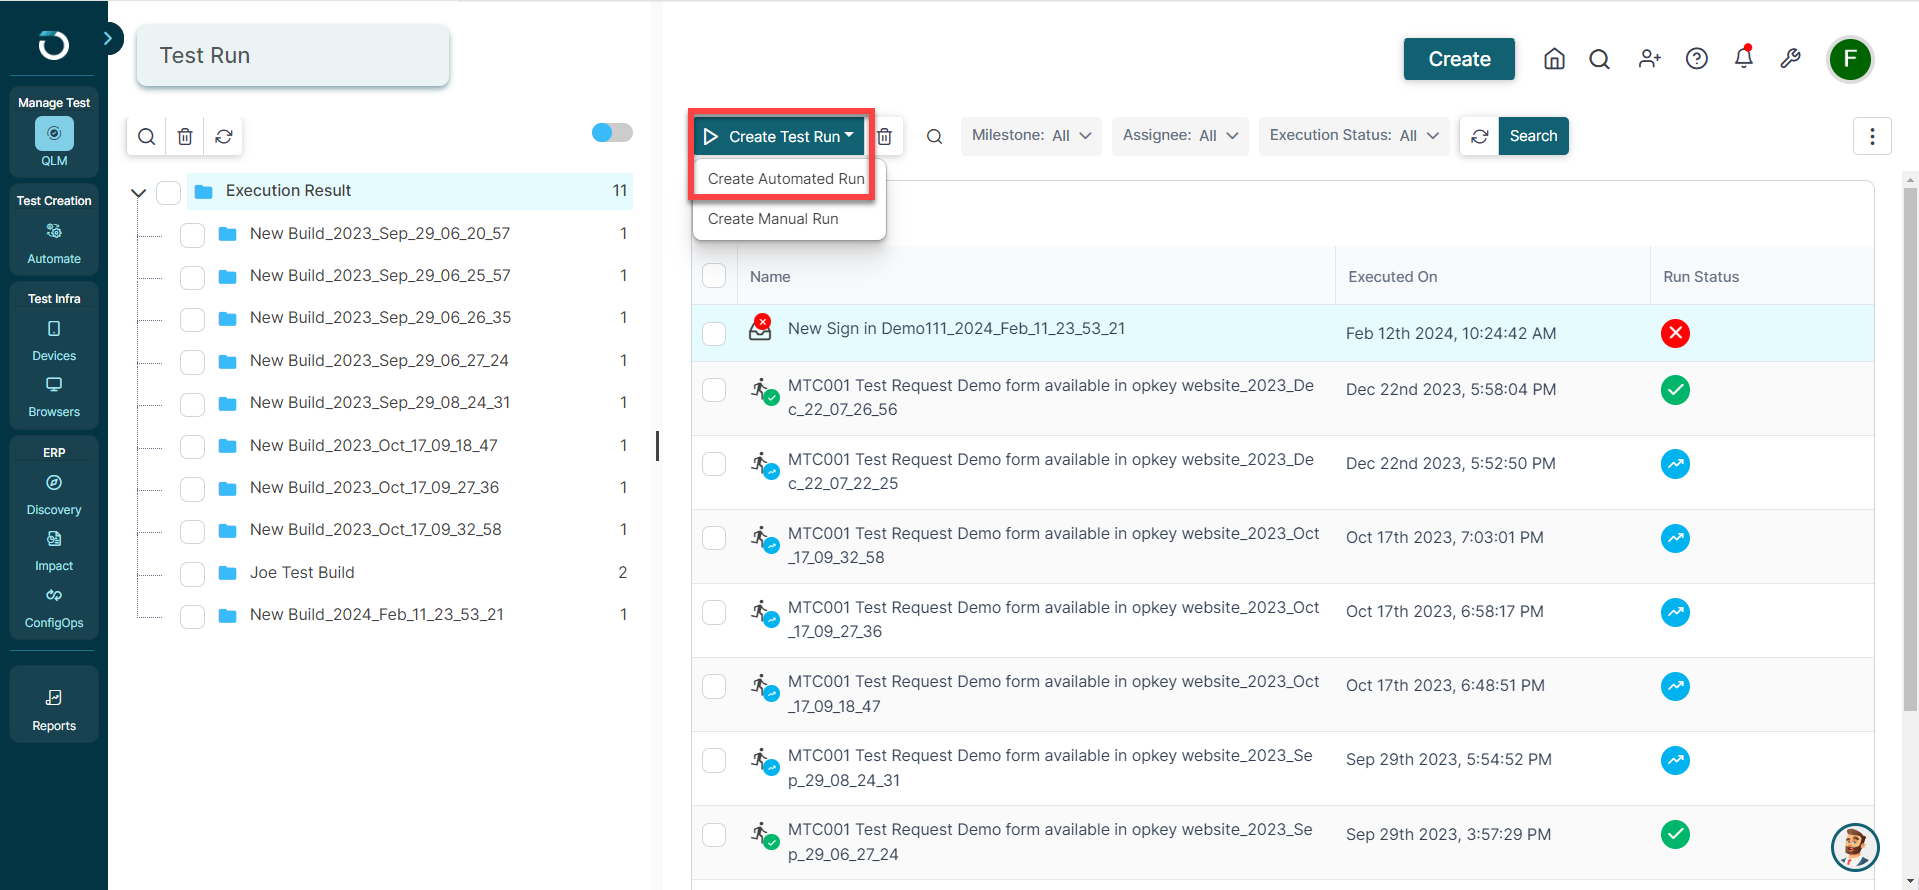Collapse the Execution Result folder

tap(139, 192)
